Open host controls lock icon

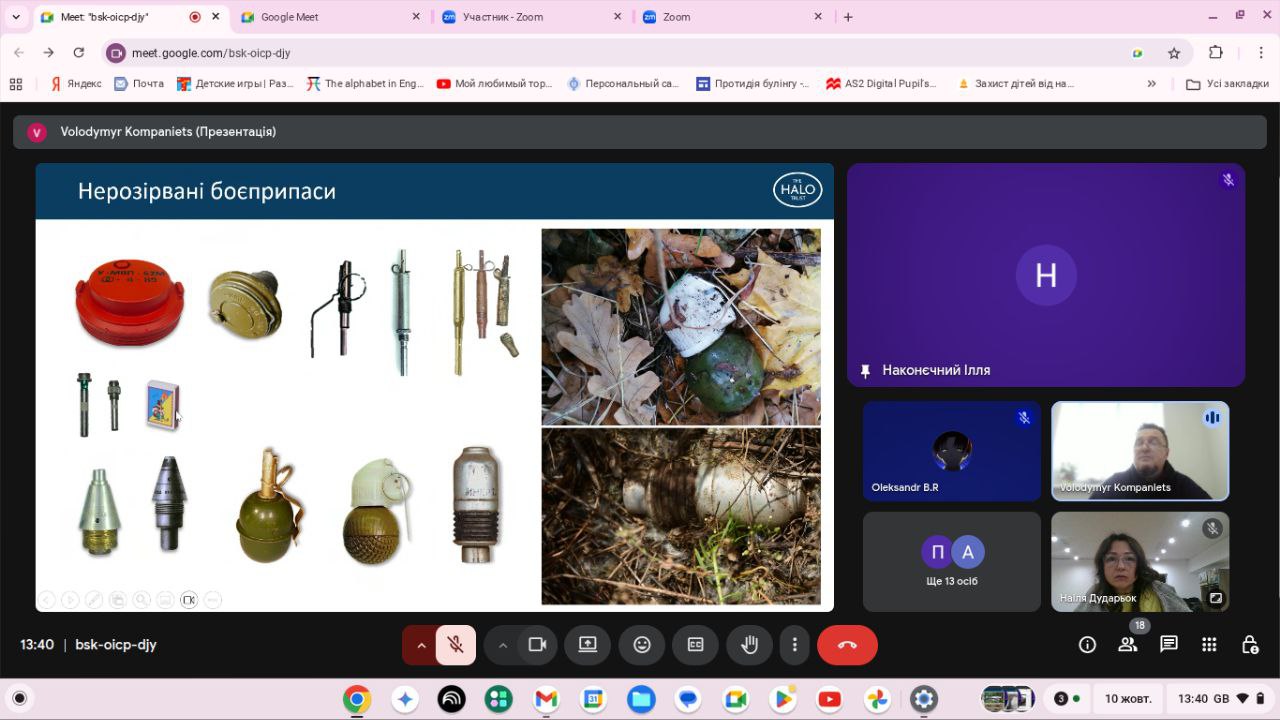pos(1250,645)
